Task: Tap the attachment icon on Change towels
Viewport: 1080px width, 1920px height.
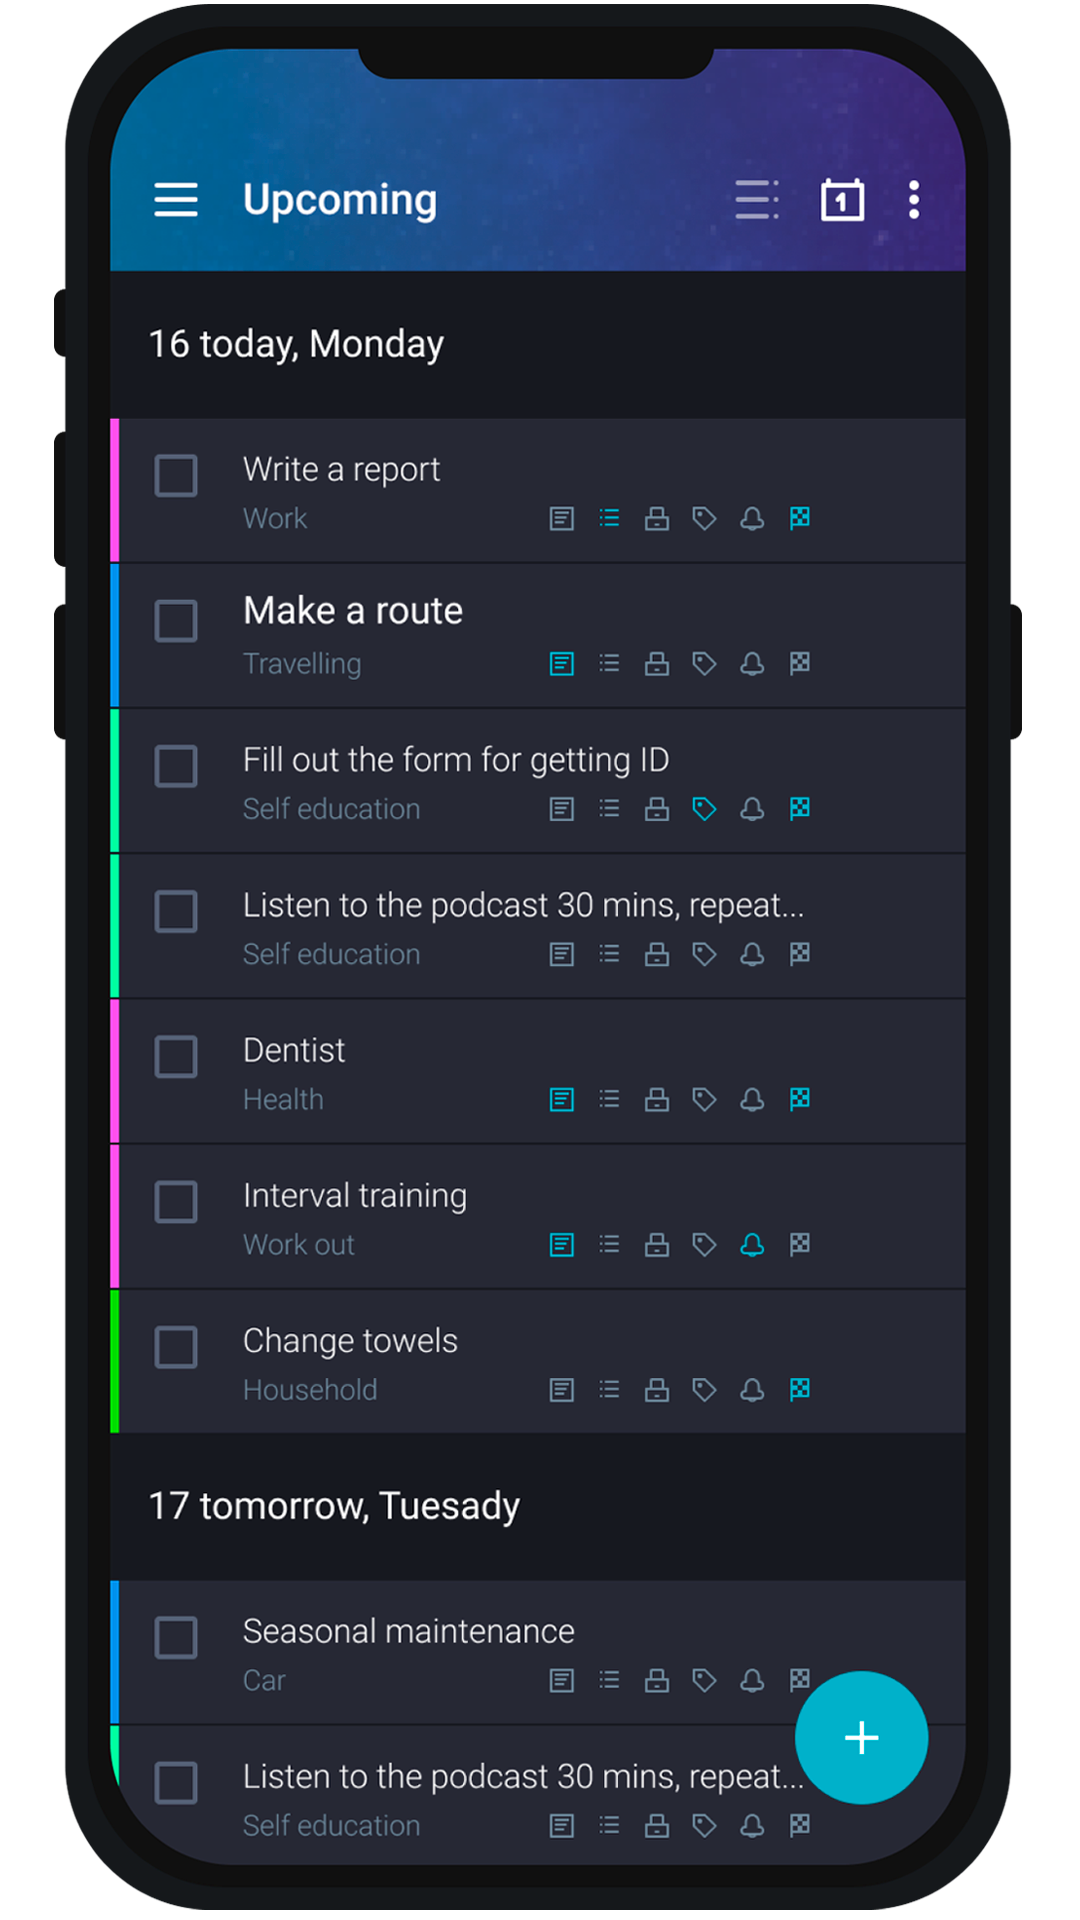Action: click(x=657, y=1390)
